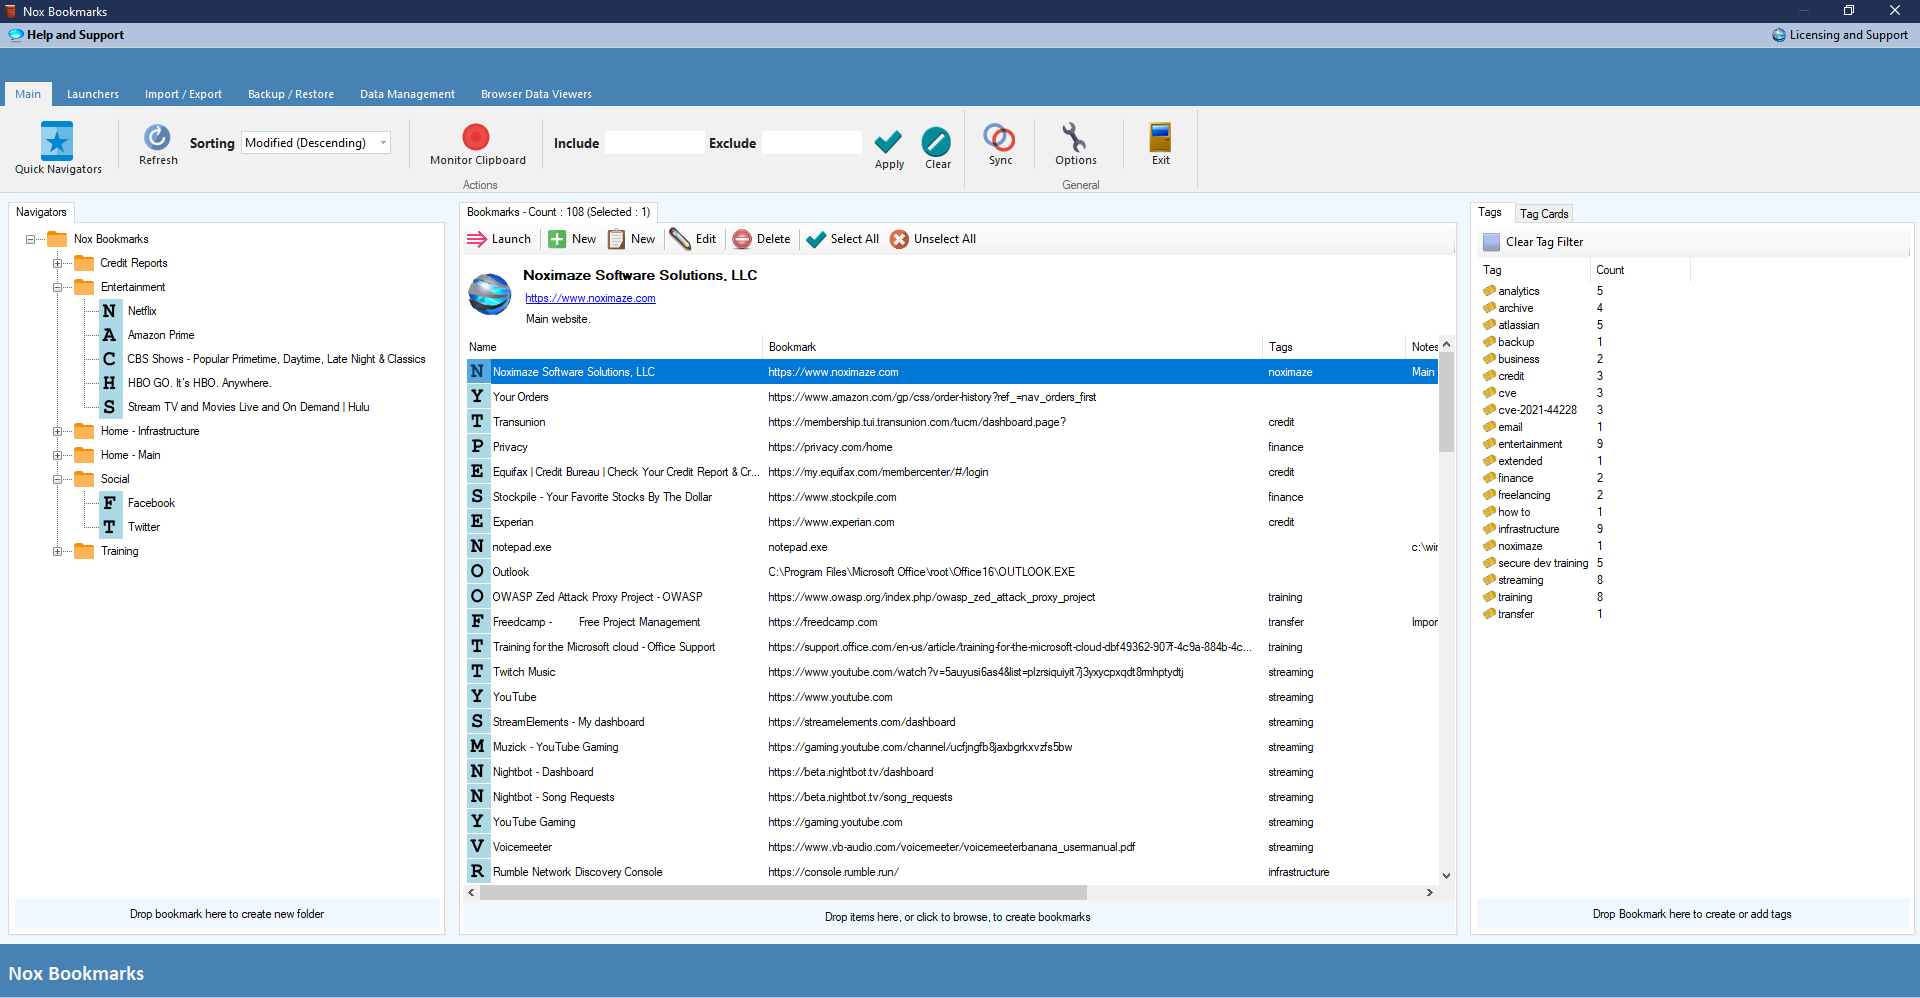Click the drop items area to browse
This screenshot has width=1920, height=998.
957,917
